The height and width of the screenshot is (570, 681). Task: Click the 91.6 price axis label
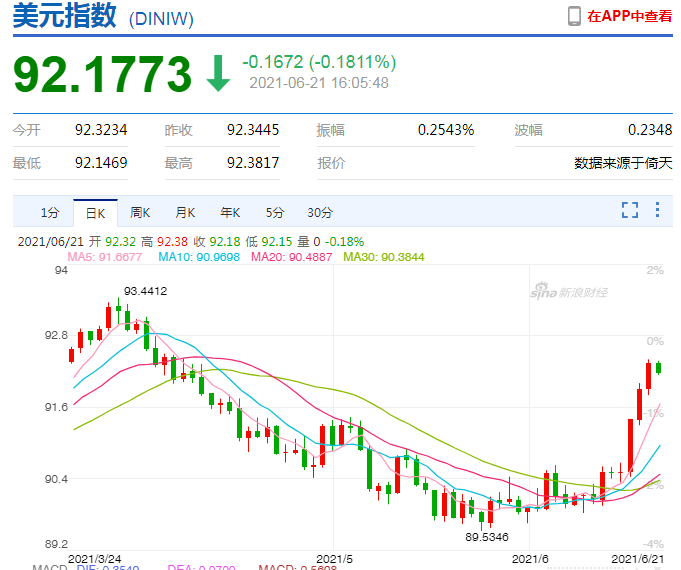[x=56, y=407]
